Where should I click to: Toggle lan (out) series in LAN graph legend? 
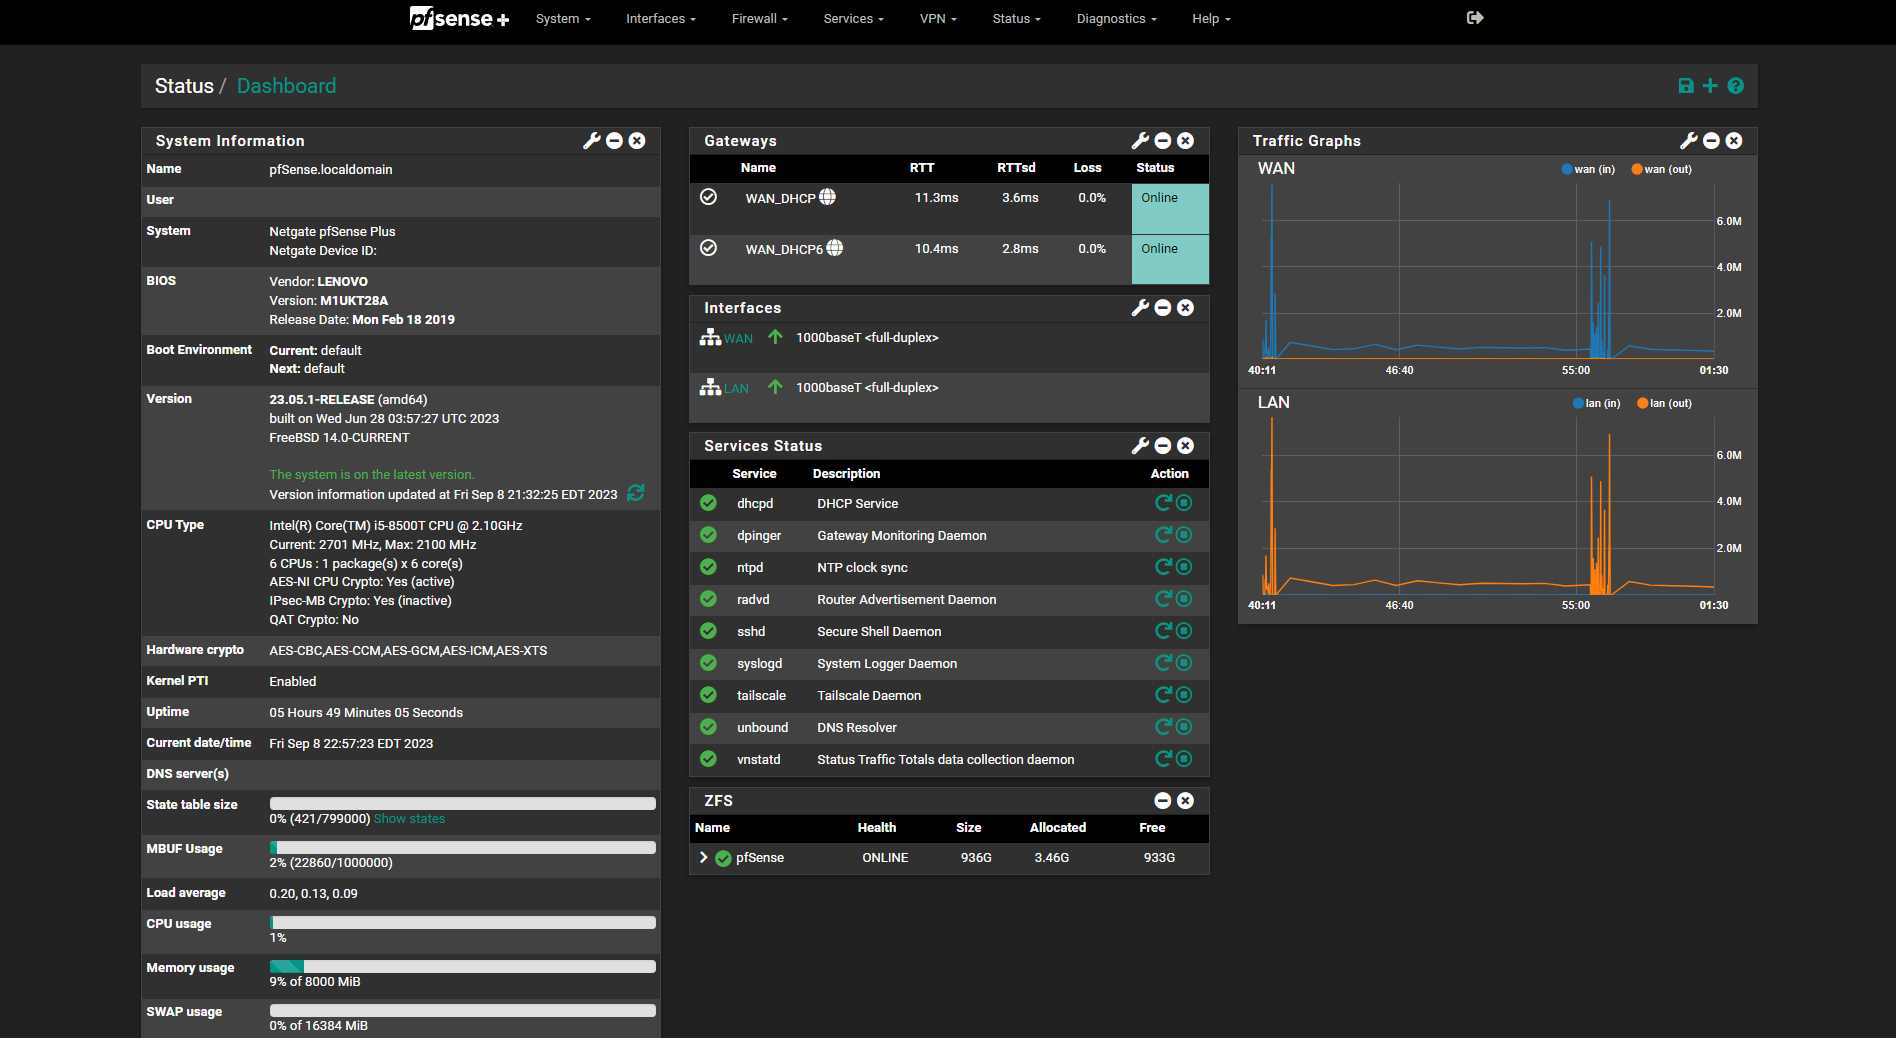point(1664,403)
